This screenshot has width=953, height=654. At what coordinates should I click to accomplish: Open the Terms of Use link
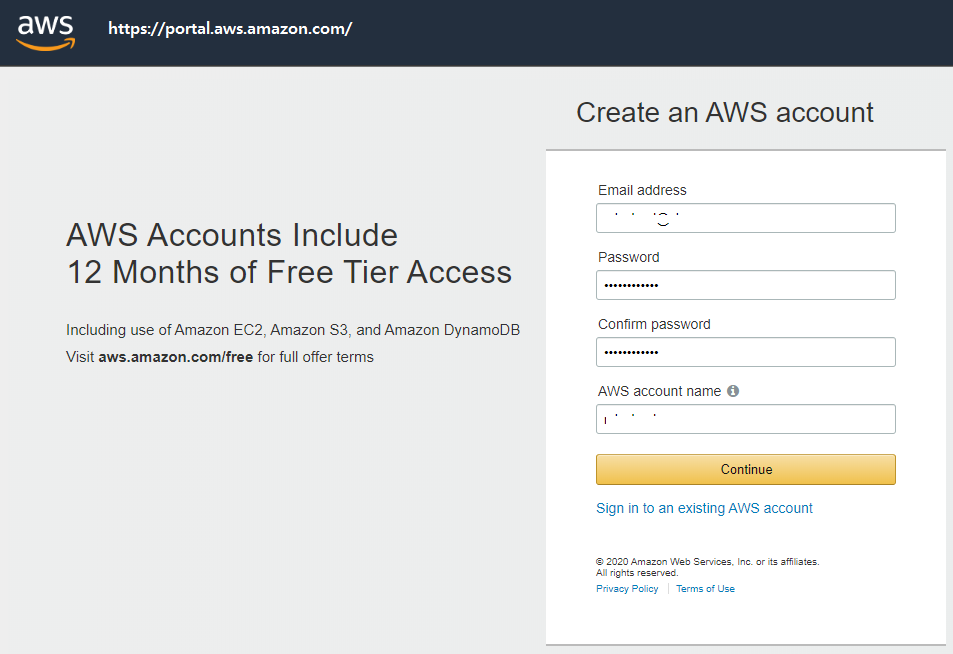click(x=705, y=588)
